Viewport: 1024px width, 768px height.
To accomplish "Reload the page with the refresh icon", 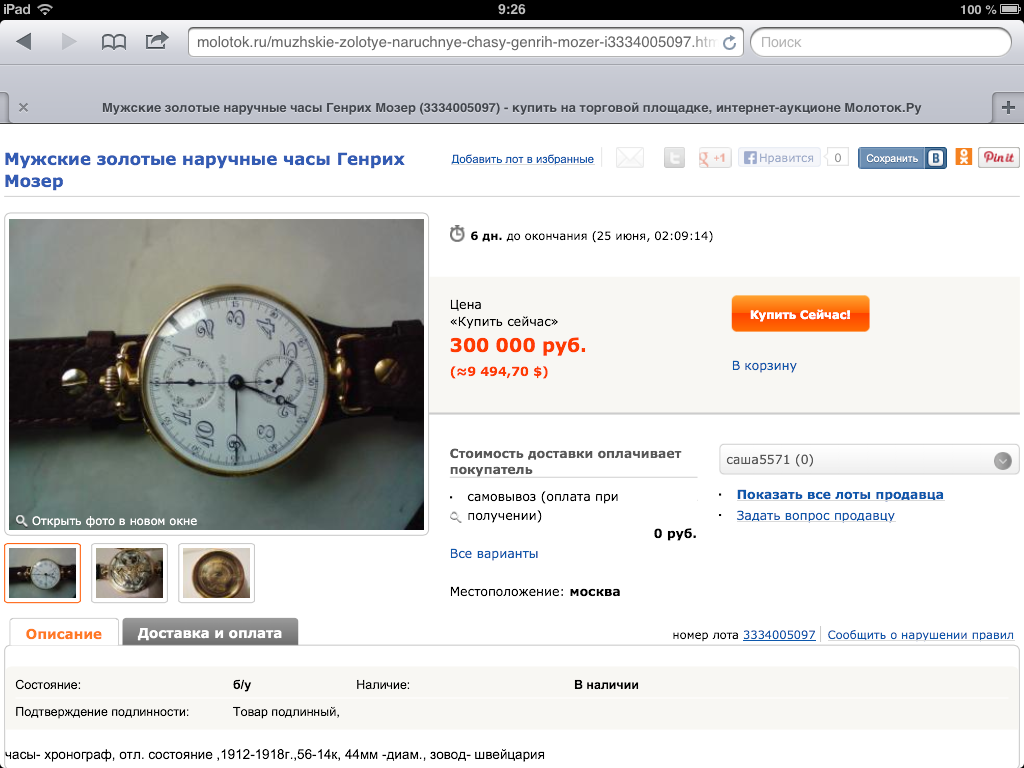I will pyautogui.click(x=729, y=42).
